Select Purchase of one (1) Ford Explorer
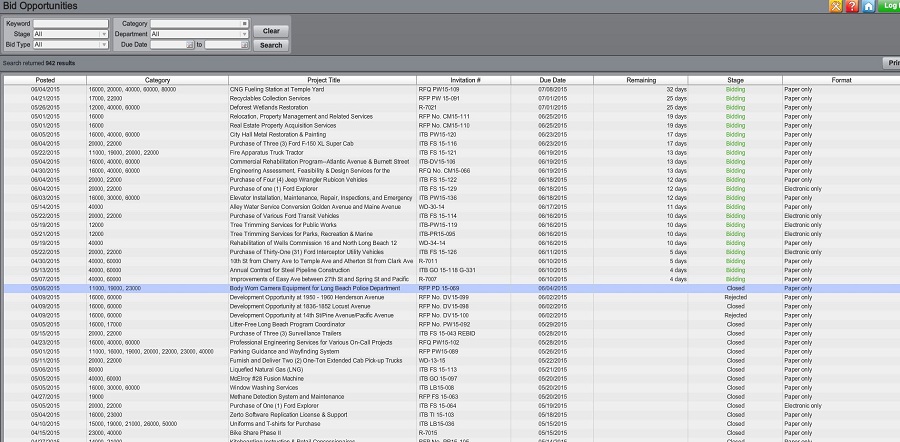This screenshot has width=900, height=442. tap(273, 188)
